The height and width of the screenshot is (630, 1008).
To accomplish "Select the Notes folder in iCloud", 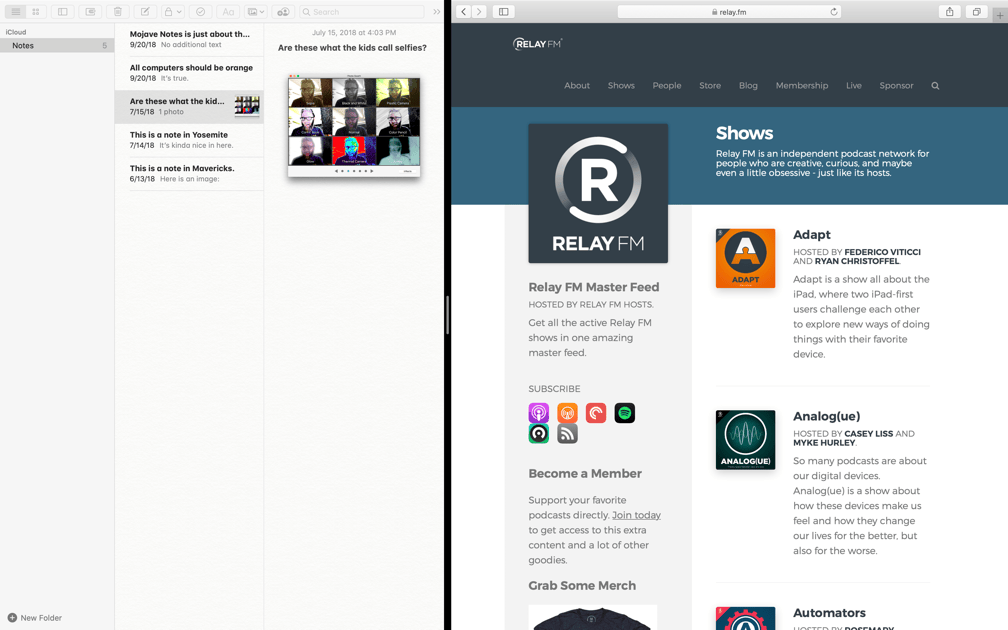I will 57,46.
